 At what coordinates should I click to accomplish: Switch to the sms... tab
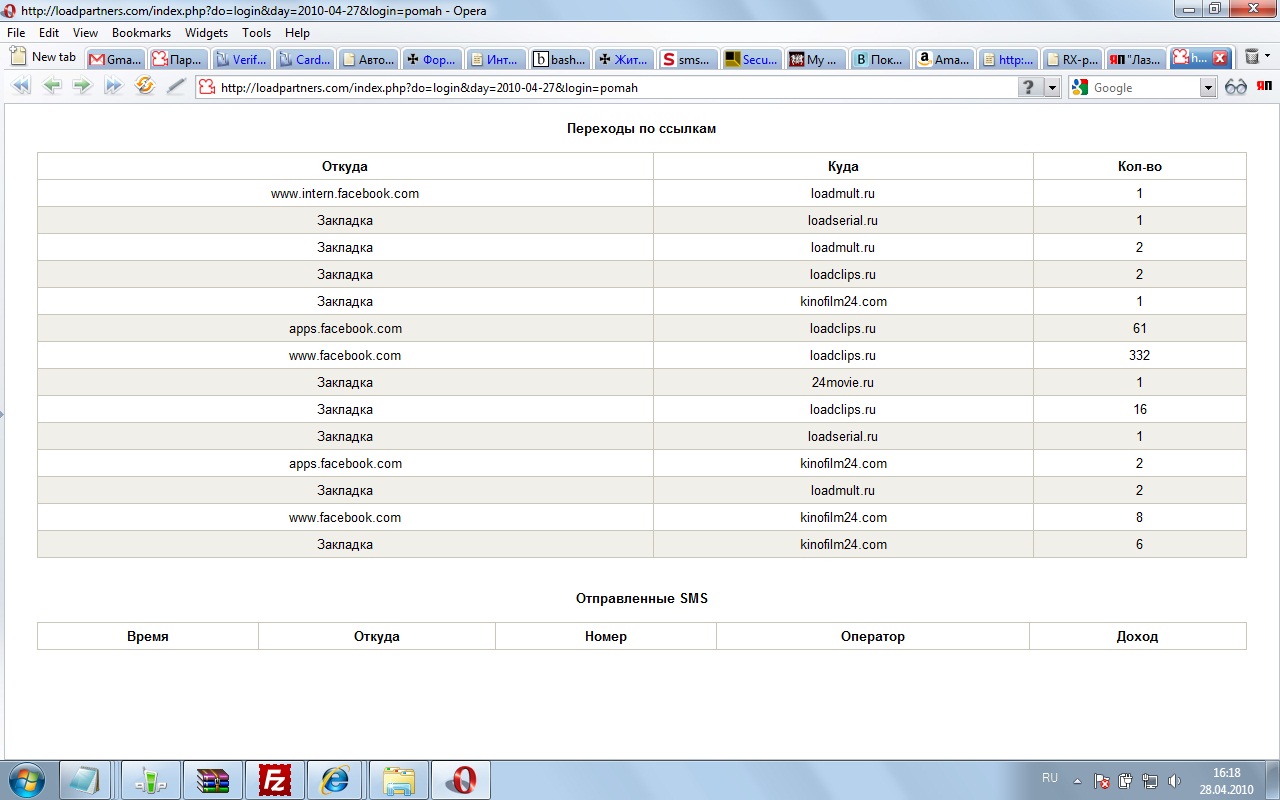click(x=686, y=59)
